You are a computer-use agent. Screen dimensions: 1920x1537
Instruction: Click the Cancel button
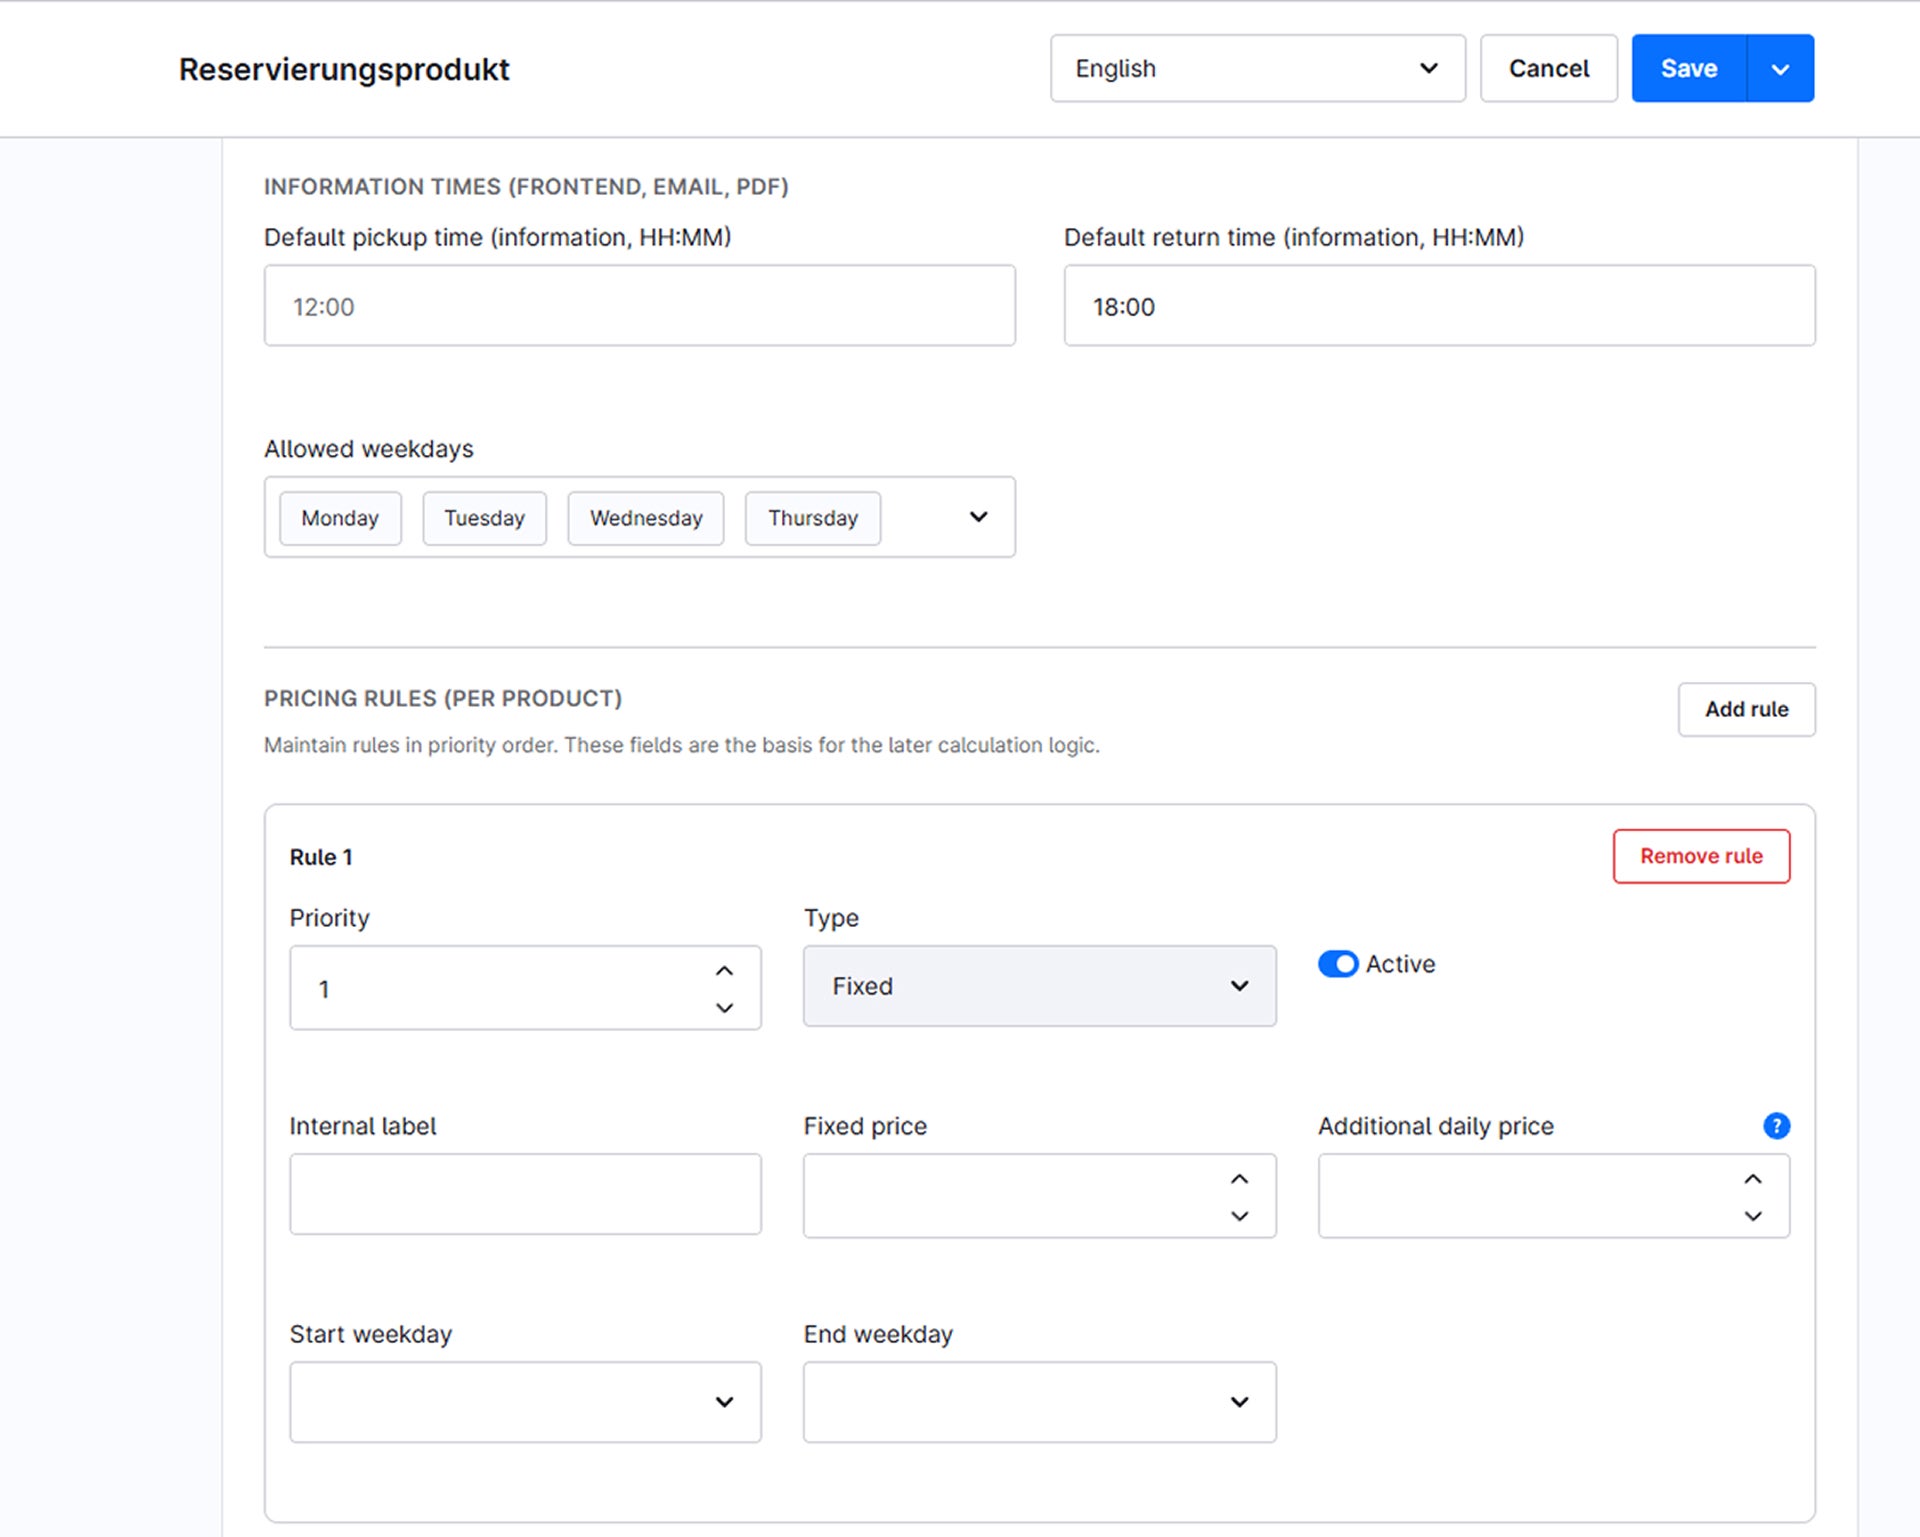tap(1548, 69)
